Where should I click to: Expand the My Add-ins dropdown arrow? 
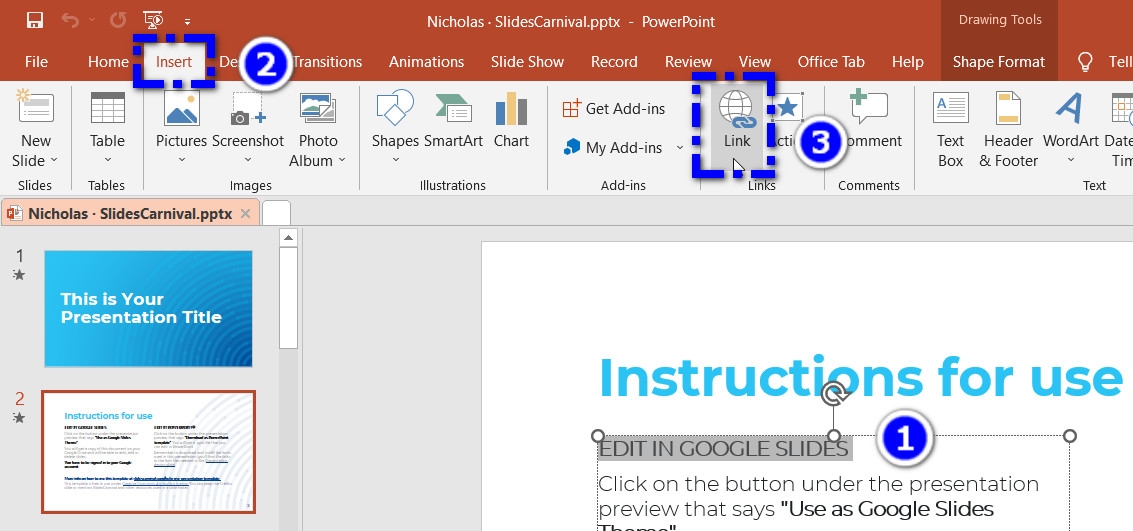click(x=680, y=147)
